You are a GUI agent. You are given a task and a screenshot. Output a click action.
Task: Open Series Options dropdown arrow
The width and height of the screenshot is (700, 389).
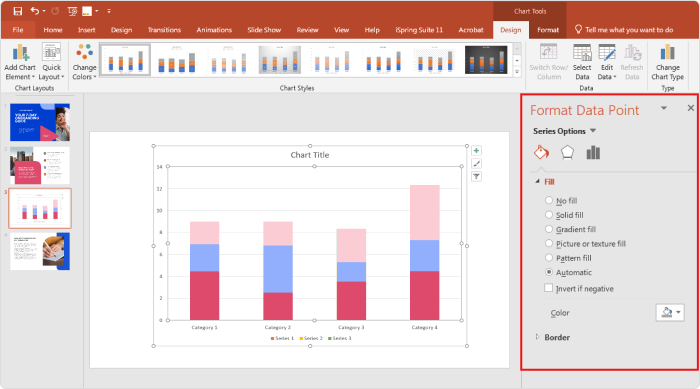click(x=593, y=131)
